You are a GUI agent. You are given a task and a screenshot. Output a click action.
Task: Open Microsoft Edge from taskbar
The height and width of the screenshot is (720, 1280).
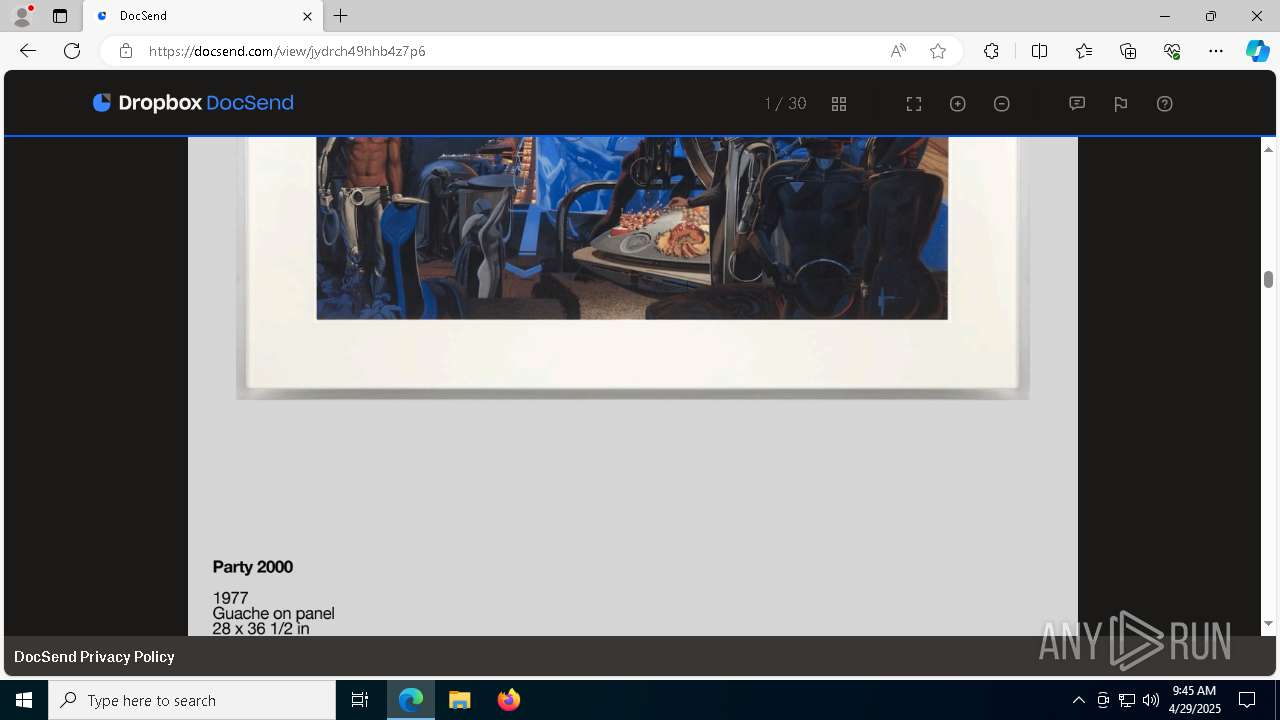click(411, 700)
